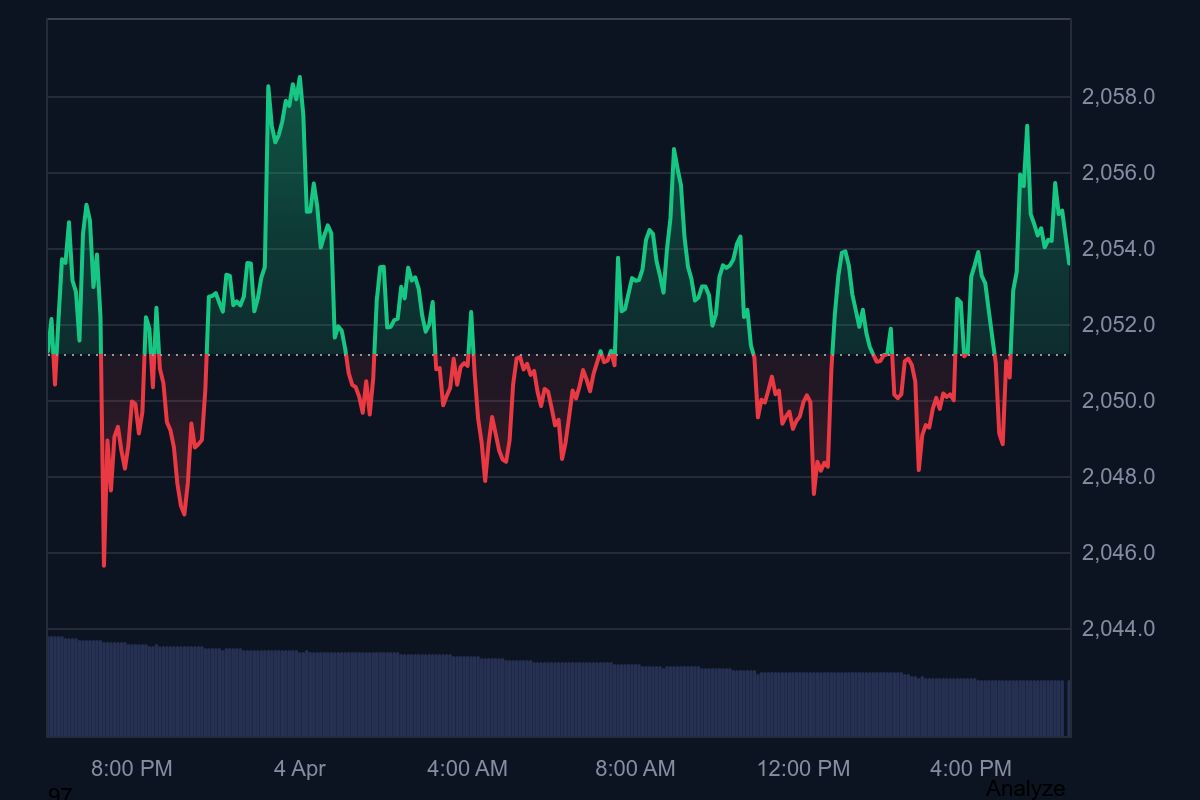
Task: Select the 12:00 PM time axis label
Action: point(803,768)
